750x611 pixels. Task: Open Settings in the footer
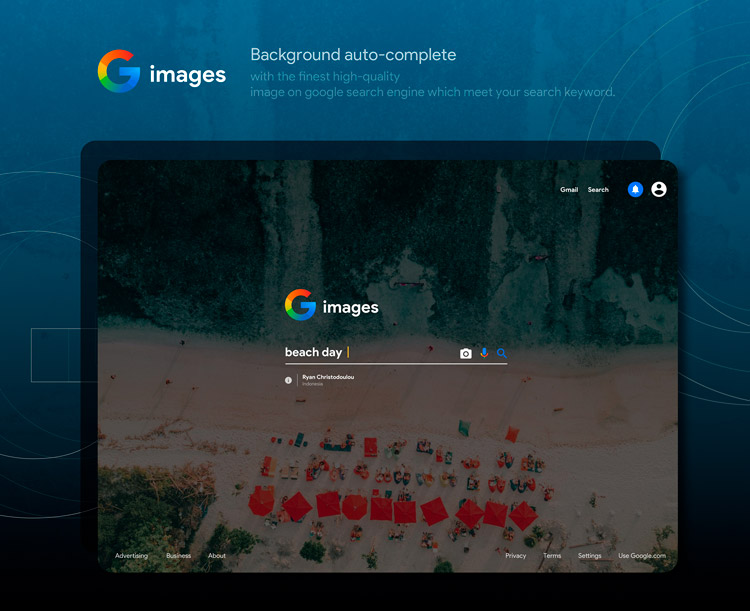590,556
